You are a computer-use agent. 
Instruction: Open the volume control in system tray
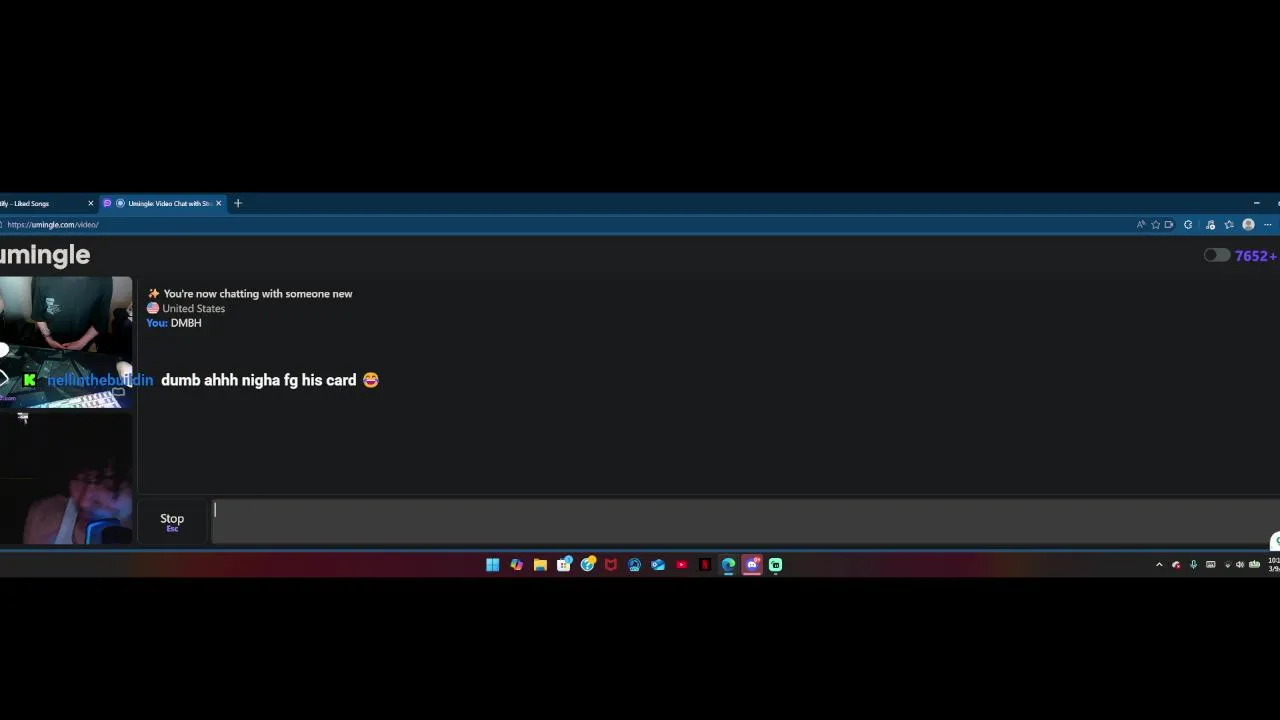[x=1240, y=565]
